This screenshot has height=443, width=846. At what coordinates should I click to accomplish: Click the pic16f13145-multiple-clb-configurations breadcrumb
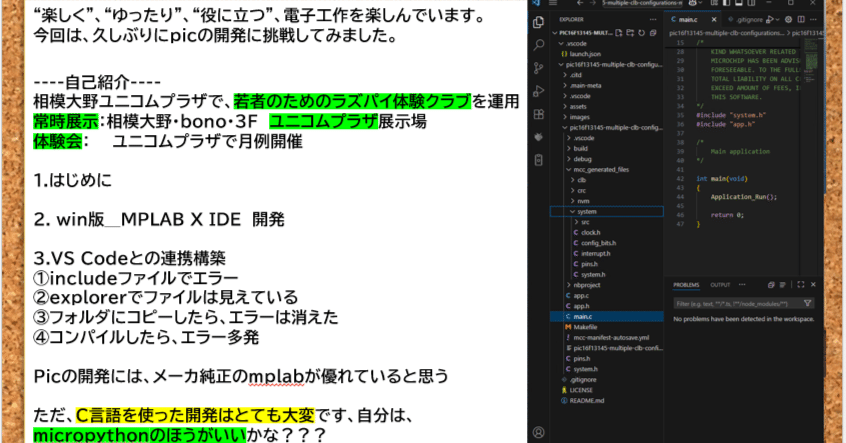click(x=727, y=33)
